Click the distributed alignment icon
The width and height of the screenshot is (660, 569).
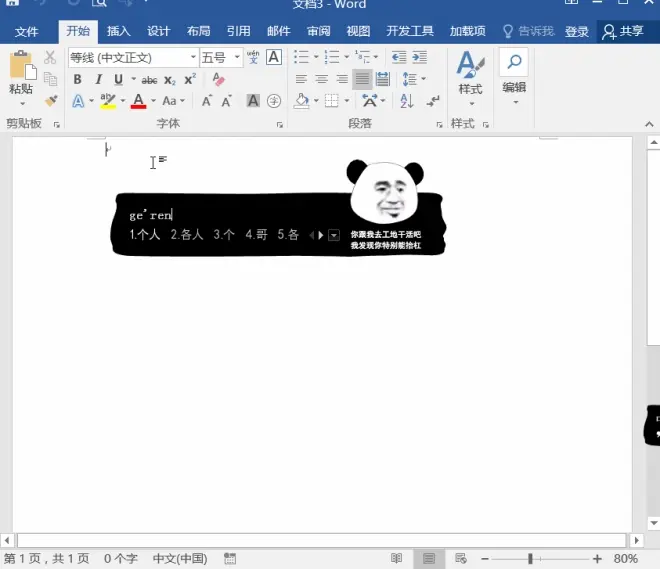pos(383,79)
